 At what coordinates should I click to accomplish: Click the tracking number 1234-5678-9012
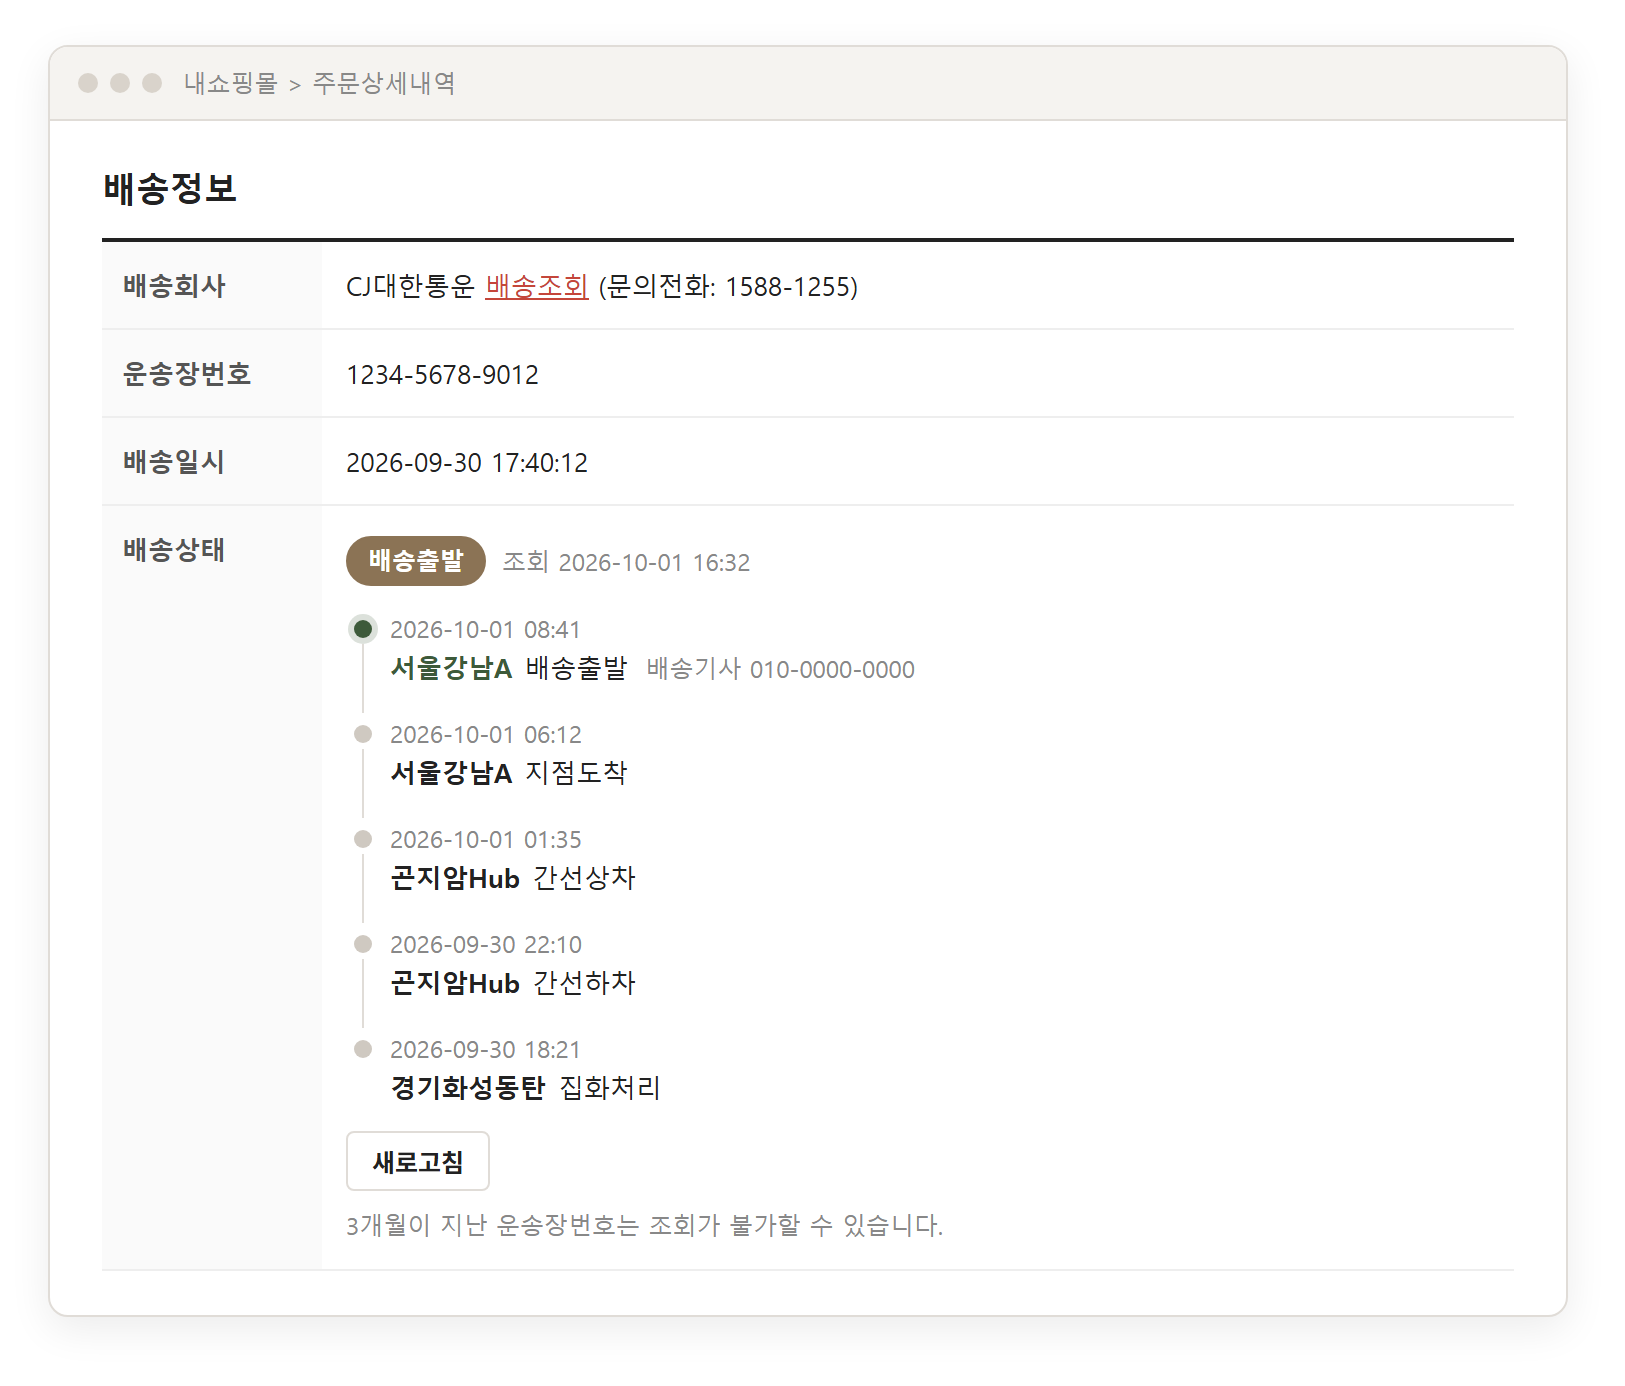coord(442,375)
